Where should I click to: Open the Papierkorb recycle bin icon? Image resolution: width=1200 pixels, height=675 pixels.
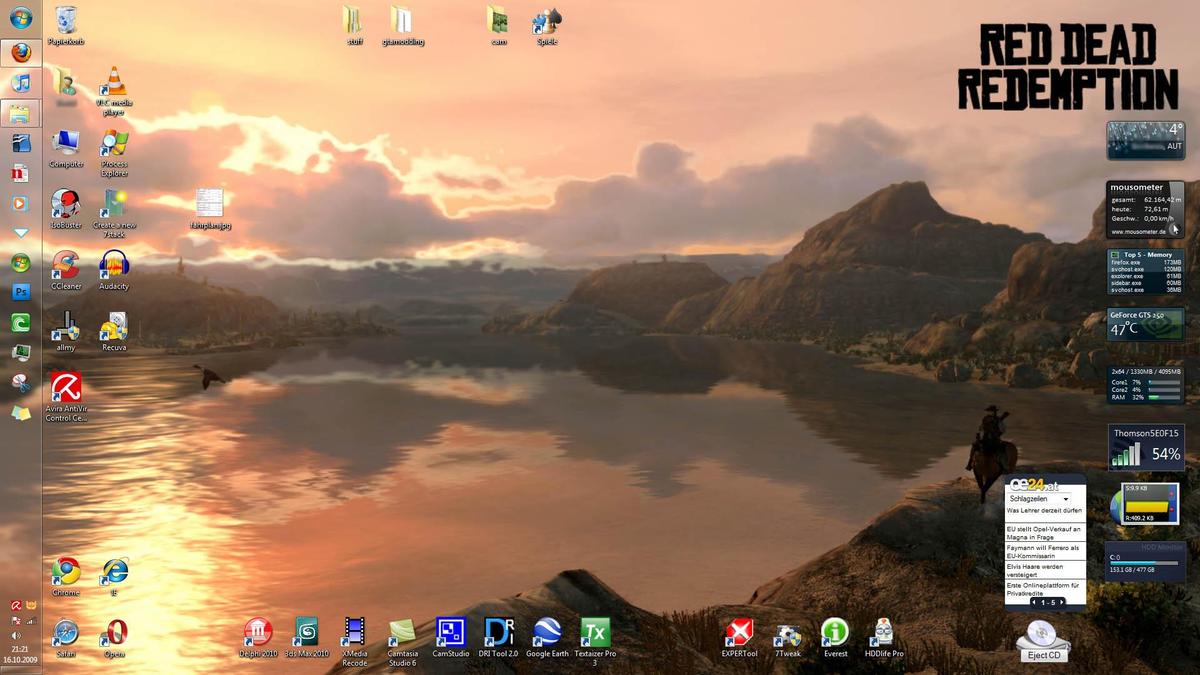click(67, 25)
